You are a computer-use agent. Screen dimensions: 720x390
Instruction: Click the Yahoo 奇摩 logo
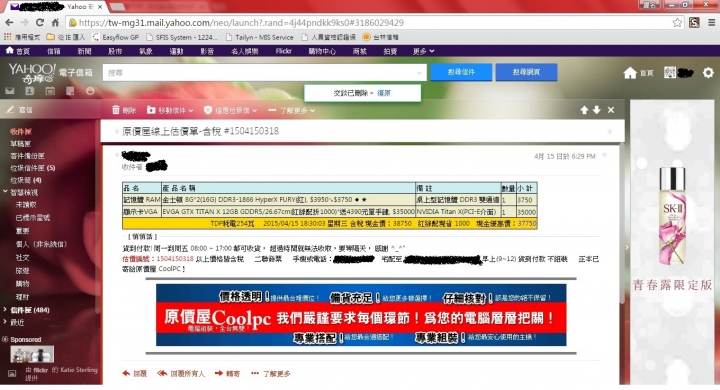tap(32, 73)
